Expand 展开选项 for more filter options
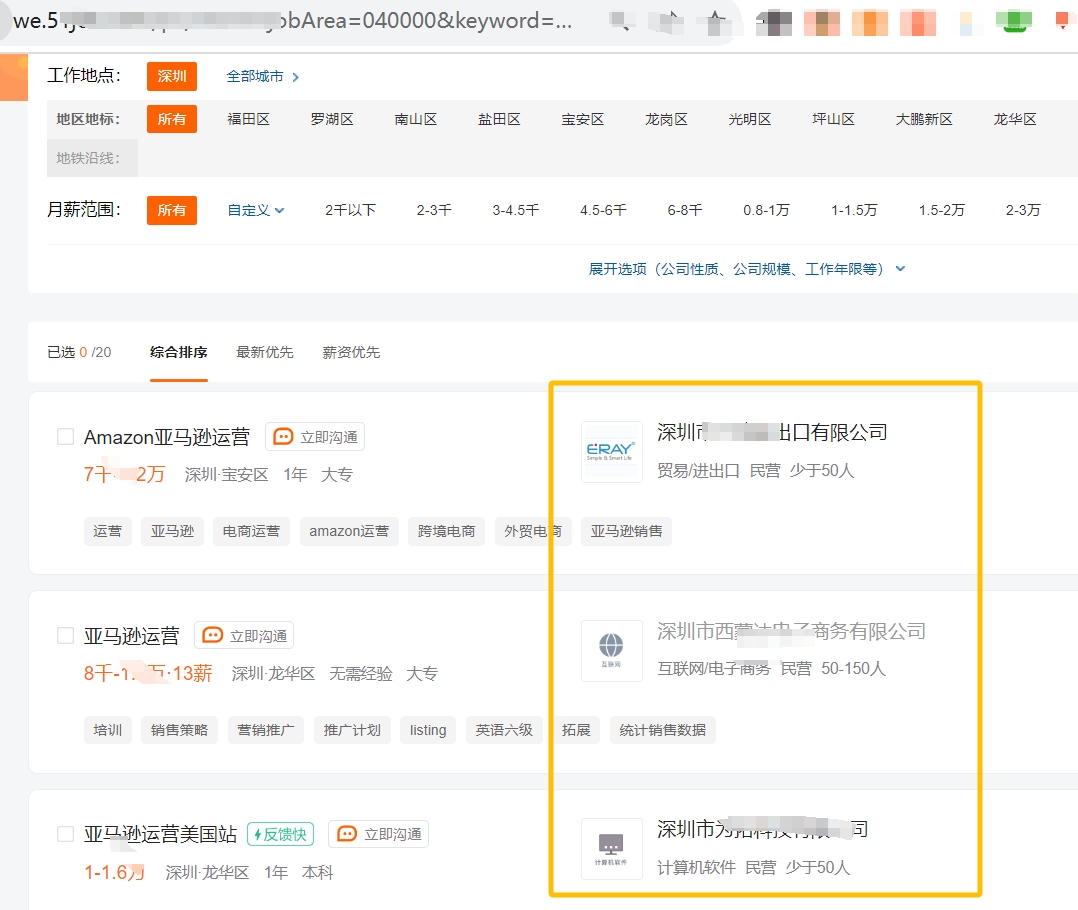 point(747,269)
